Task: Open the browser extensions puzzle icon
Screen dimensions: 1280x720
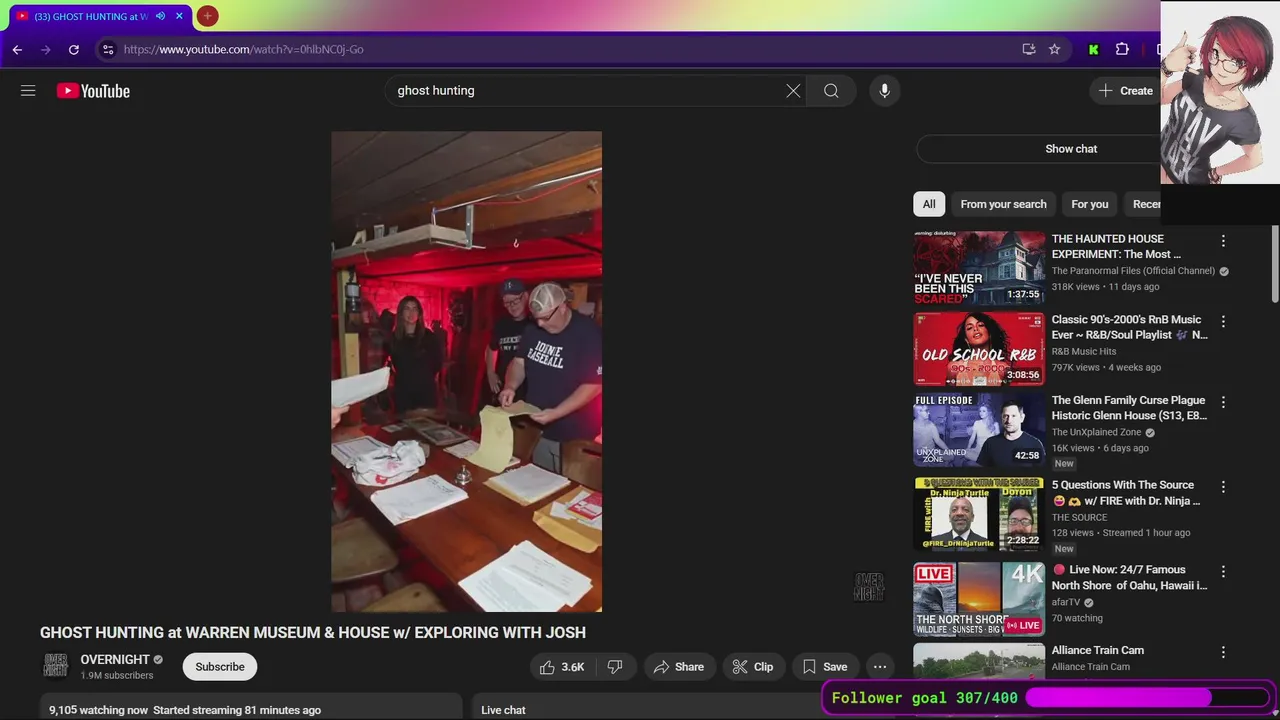Action: (x=1122, y=49)
